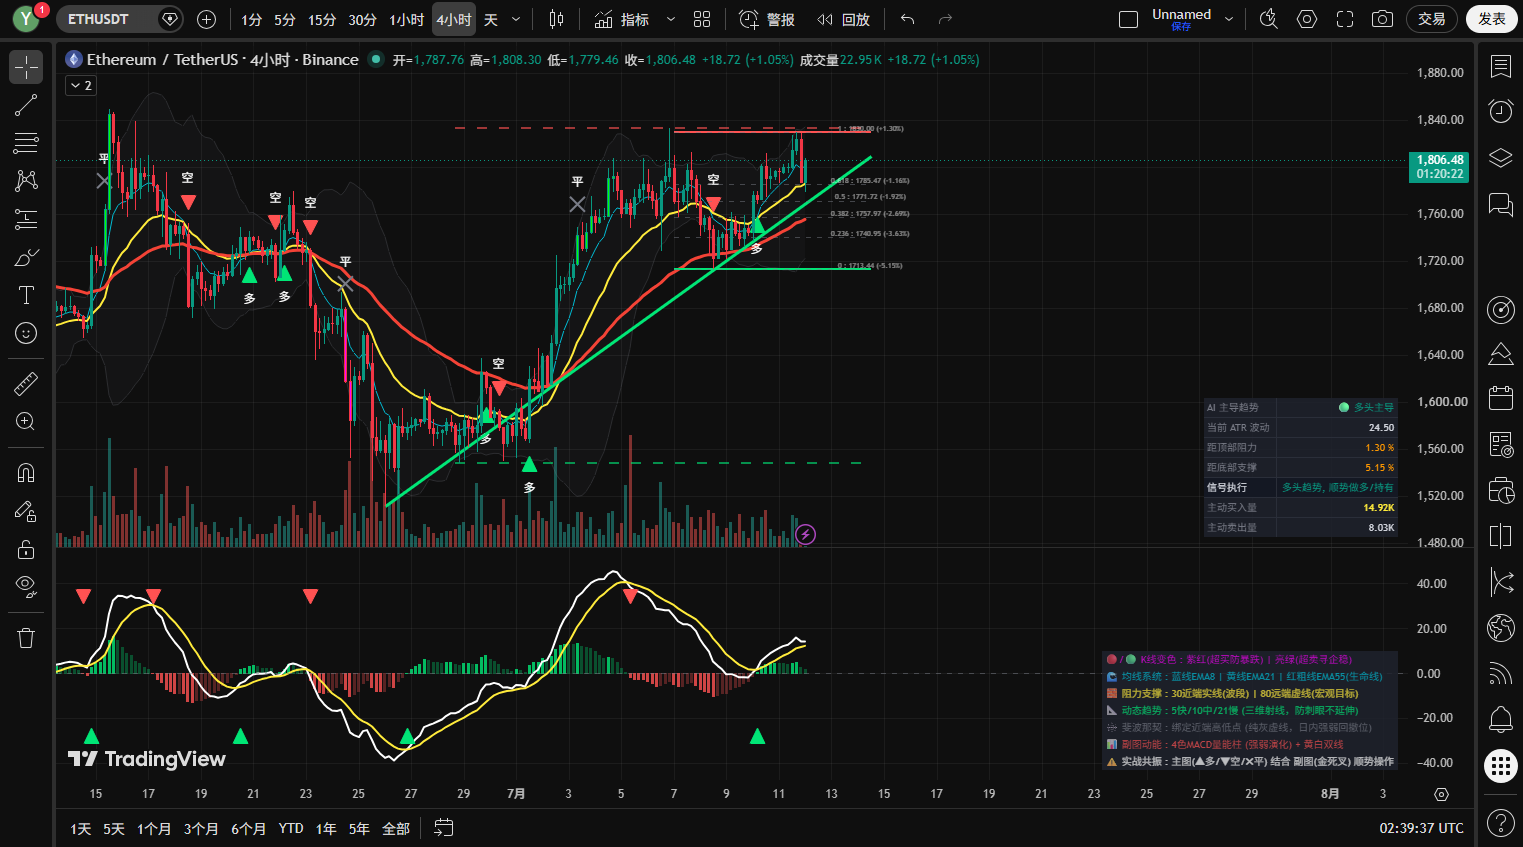Select the trend line drawing tool
The height and width of the screenshot is (847, 1523).
click(26, 105)
